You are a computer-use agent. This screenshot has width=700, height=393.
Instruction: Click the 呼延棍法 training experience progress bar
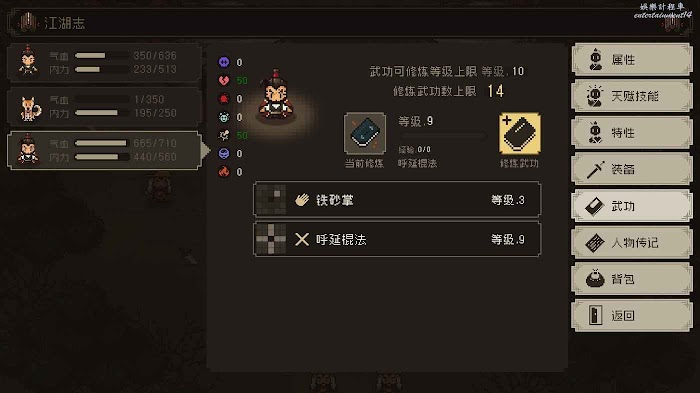click(442, 136)
